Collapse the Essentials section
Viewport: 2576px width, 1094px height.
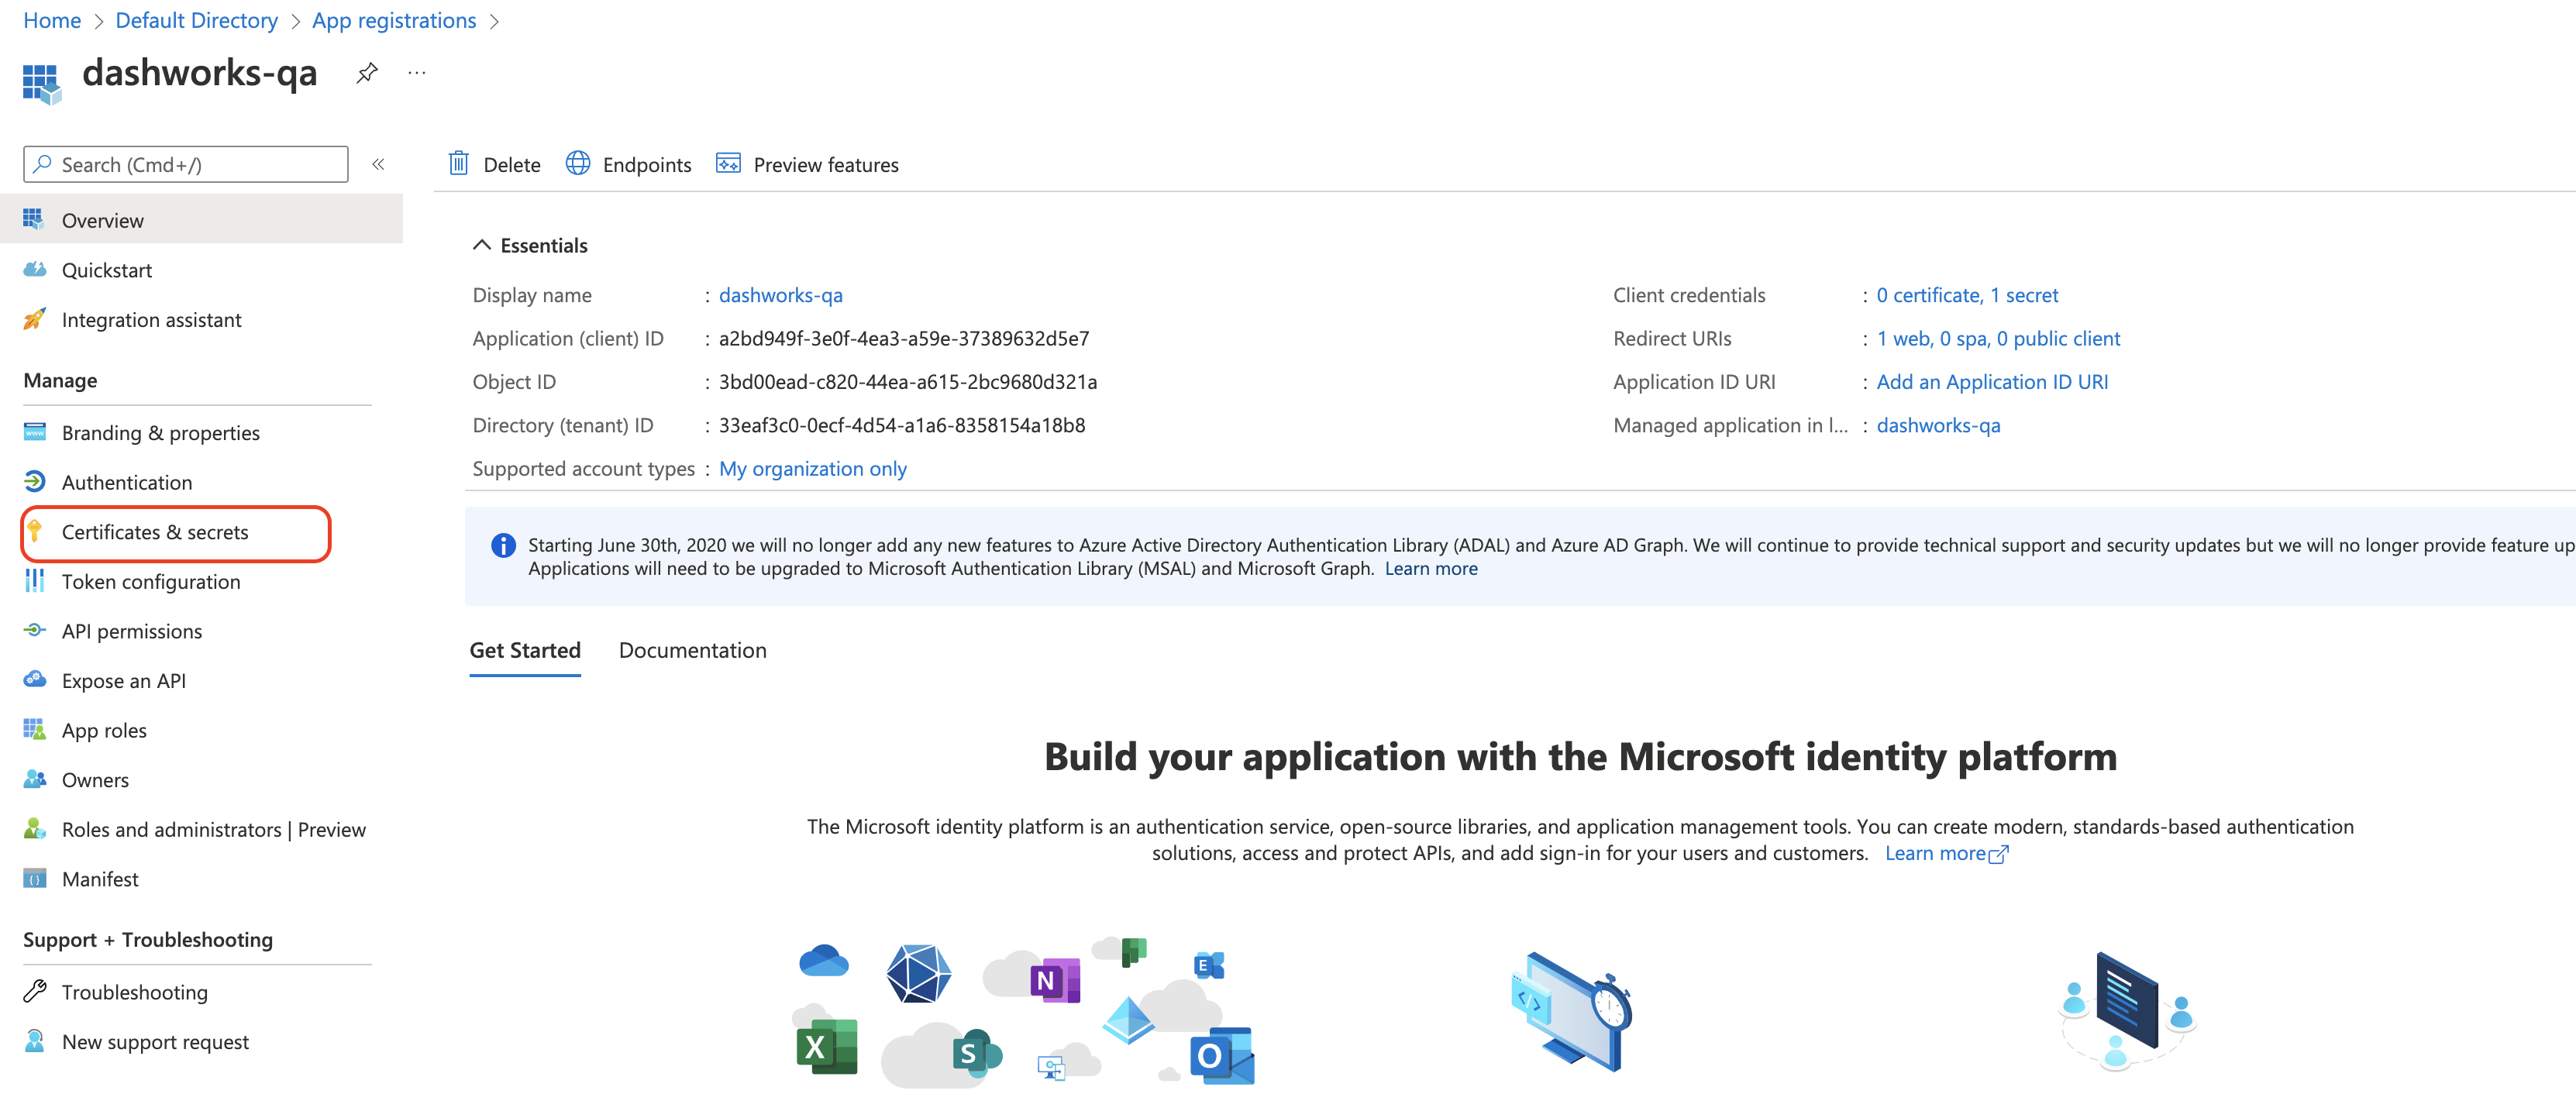(482, 245)
